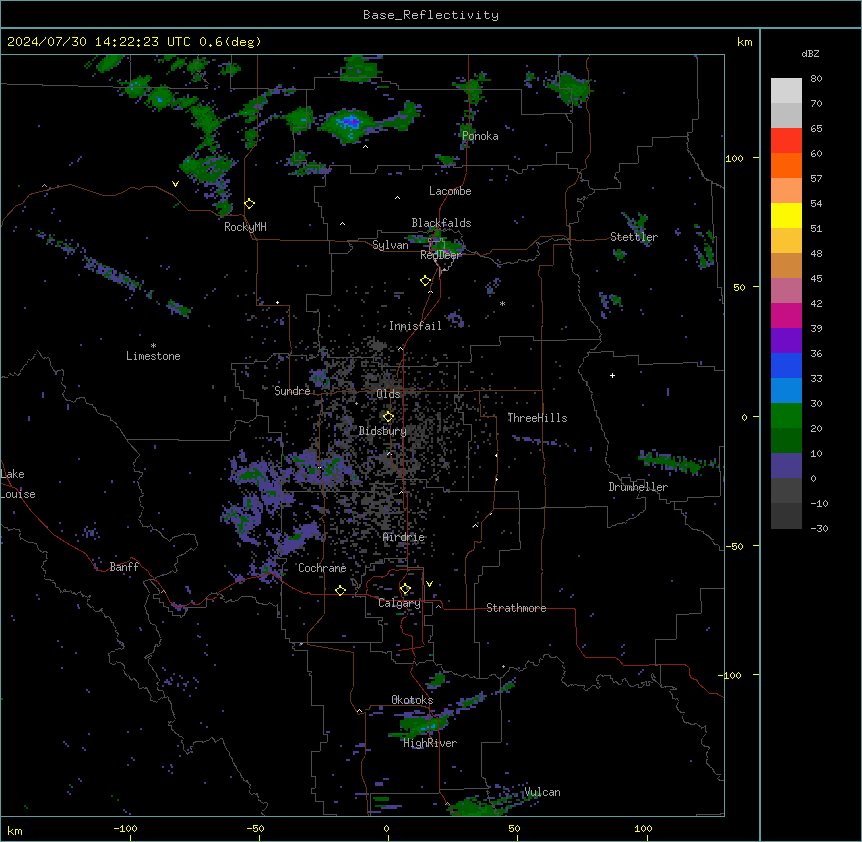The image size is (862, 842).
Task: Click the HighRiver city label
Action: 430,743
